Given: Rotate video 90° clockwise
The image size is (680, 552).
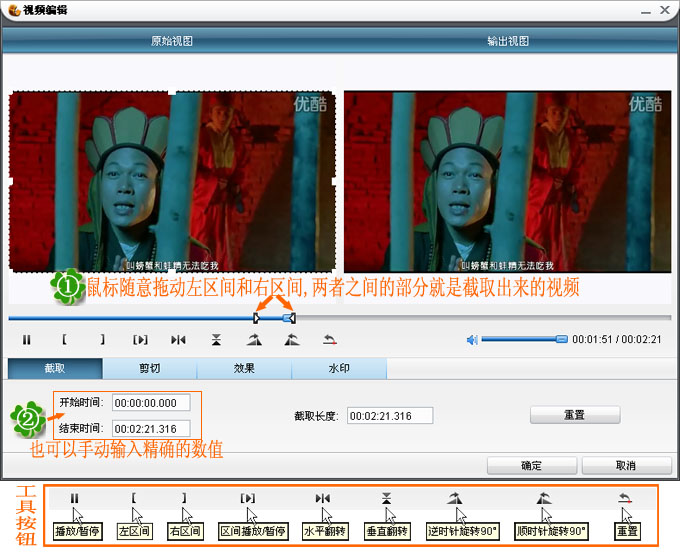Looking at the screenshot, I should pos(292,340).
